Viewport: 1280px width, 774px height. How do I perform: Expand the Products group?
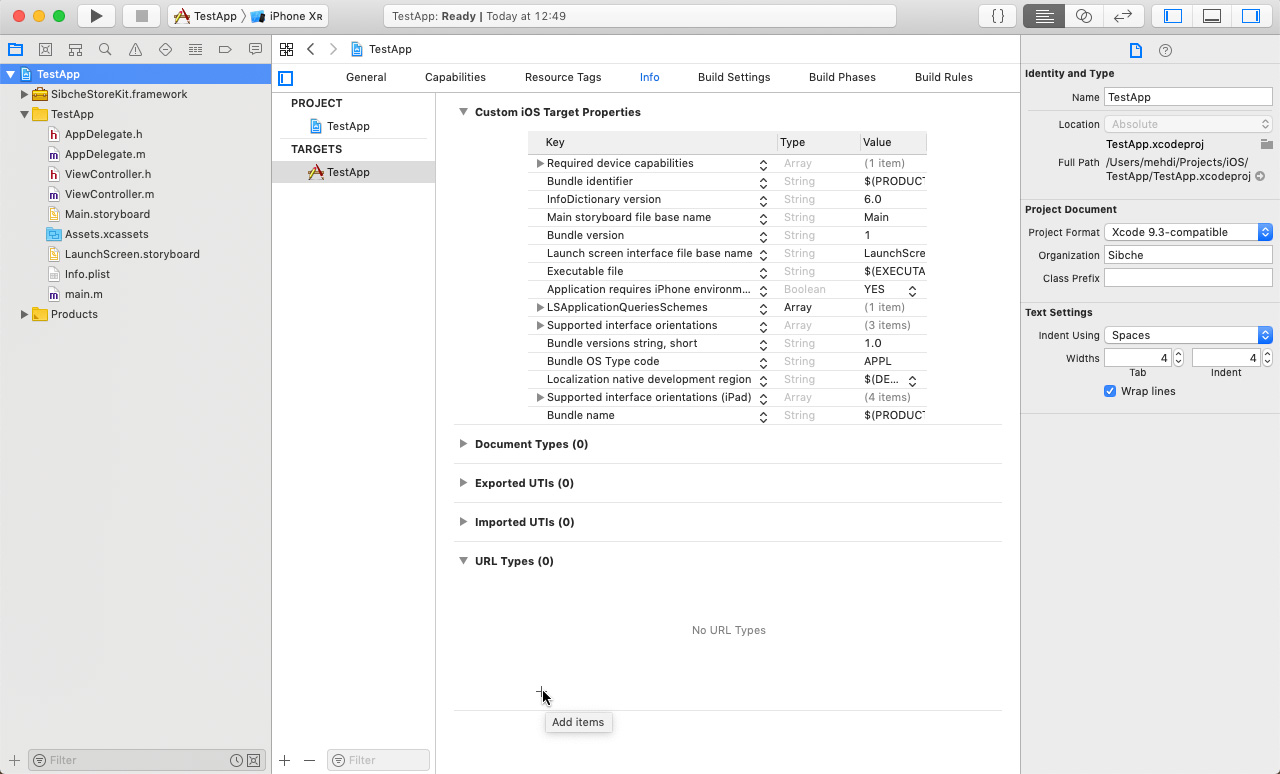[24, 314]
